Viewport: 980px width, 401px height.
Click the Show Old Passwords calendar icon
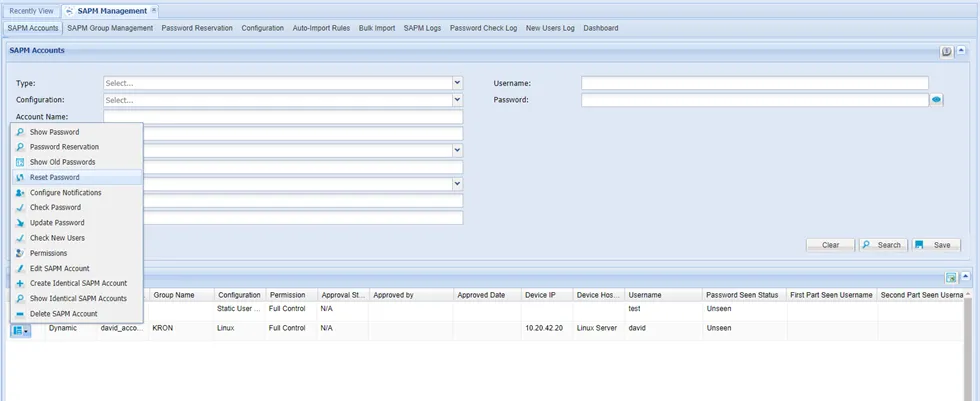pos(20,162)
